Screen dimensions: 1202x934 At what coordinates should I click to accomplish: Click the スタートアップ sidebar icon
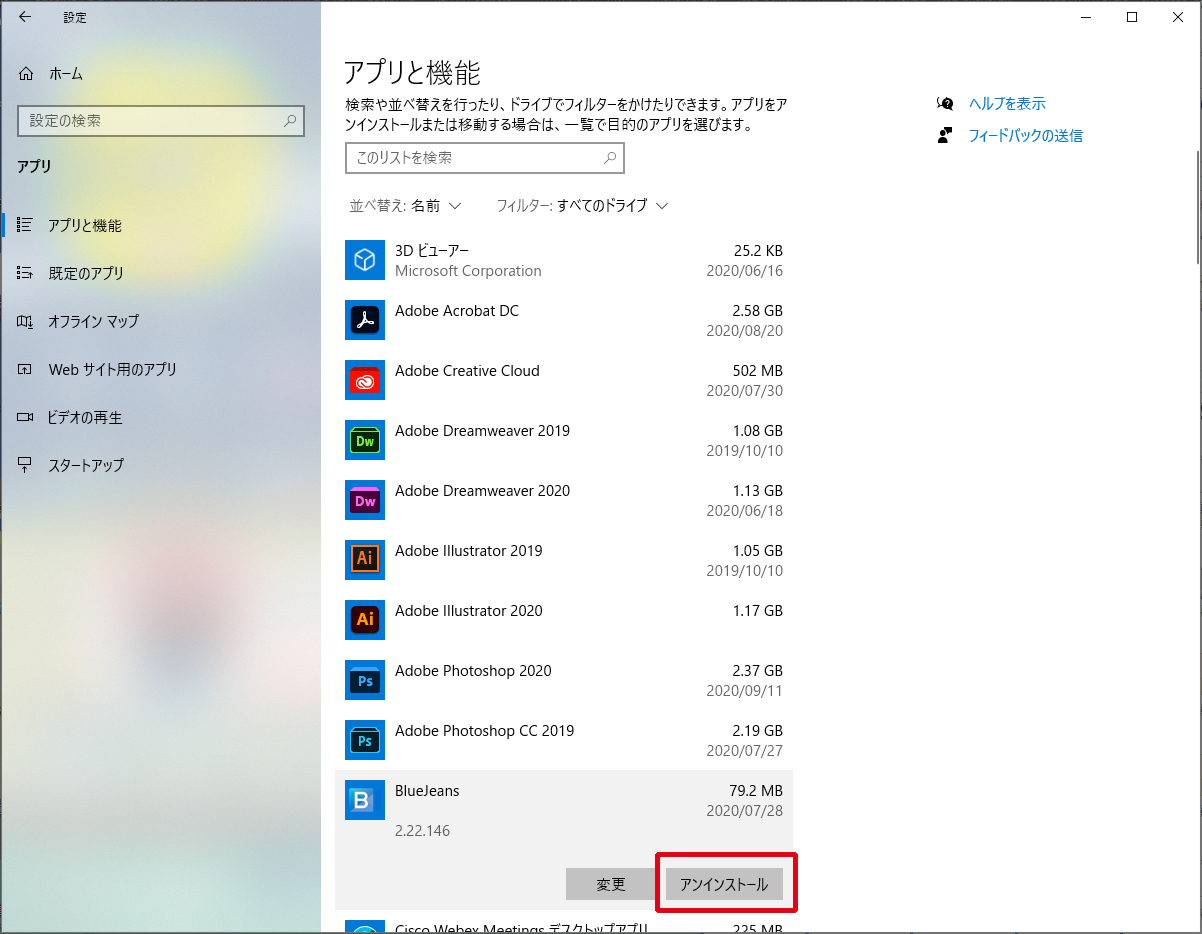26,465
